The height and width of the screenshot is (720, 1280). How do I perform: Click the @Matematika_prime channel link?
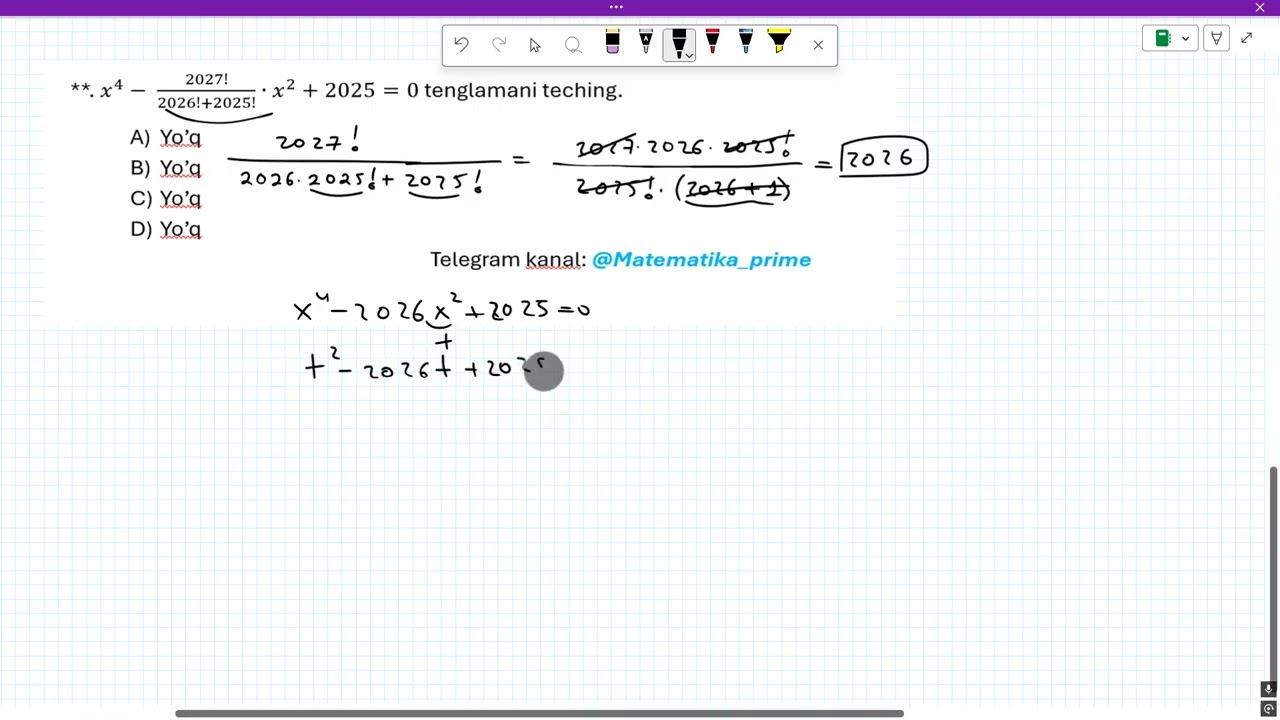click(701, 260)
